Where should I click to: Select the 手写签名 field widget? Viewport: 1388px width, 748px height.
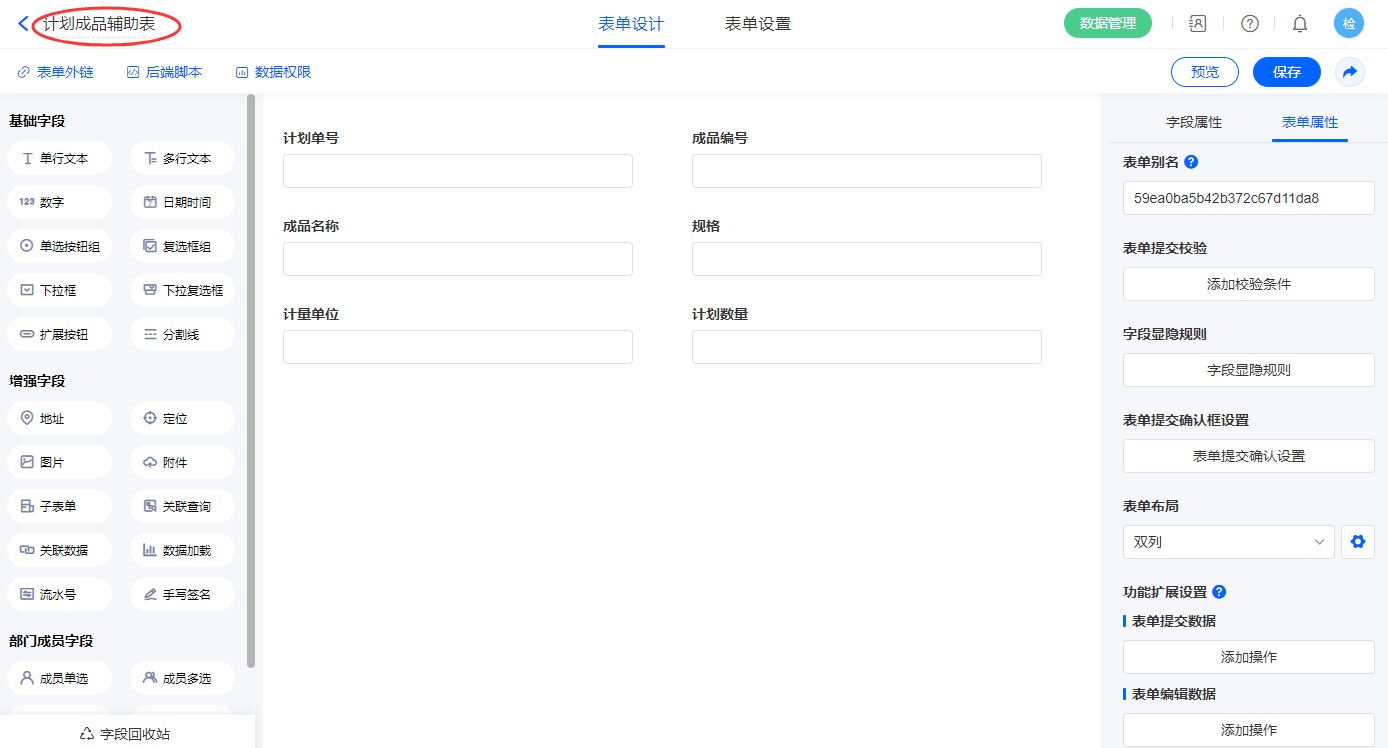coord(182,594)
